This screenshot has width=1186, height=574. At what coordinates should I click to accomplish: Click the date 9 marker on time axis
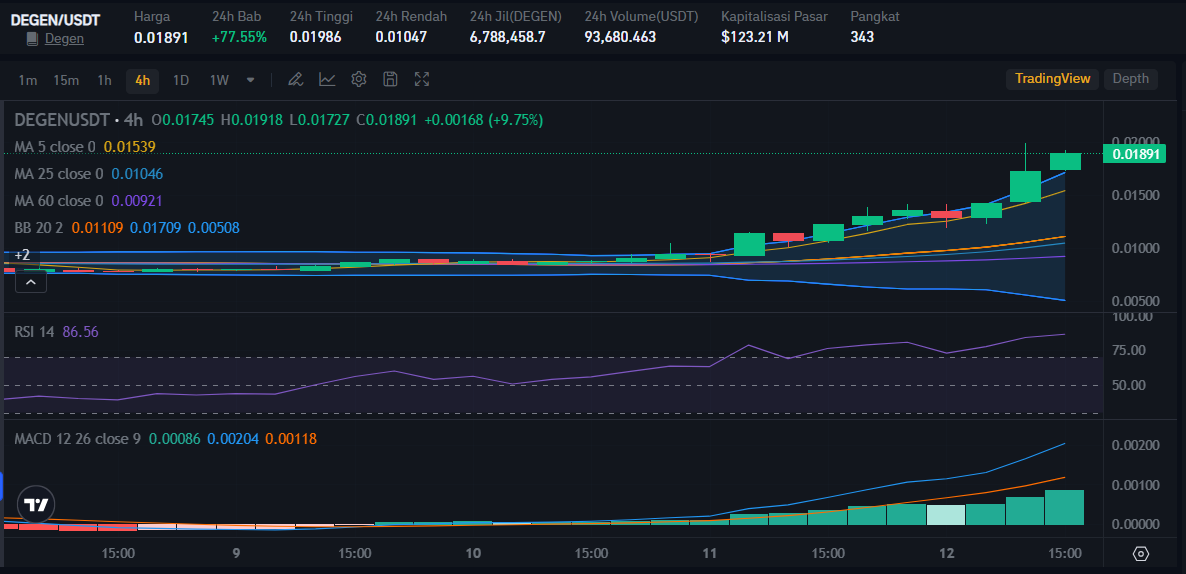point(237,554)
